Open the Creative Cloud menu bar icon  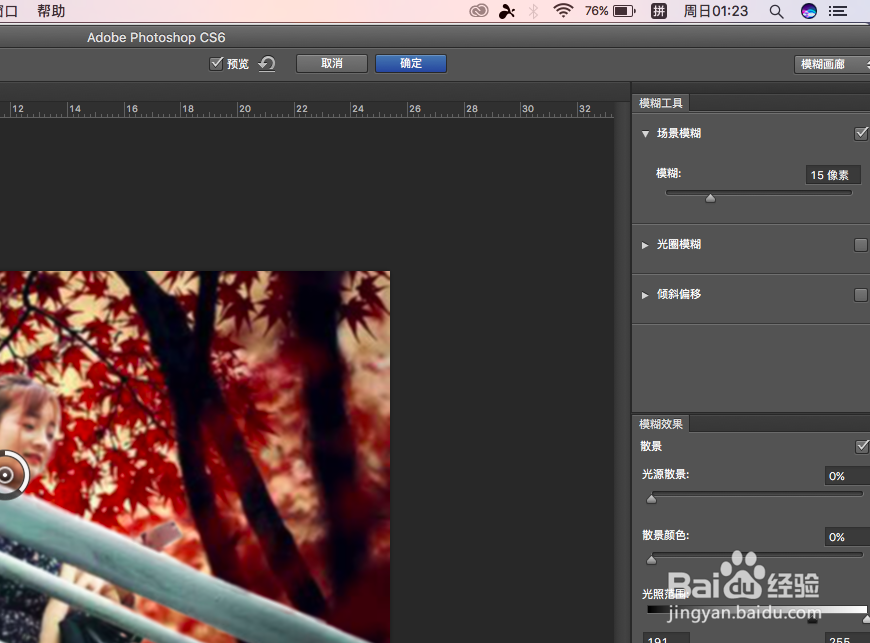[x=478, y=11]
